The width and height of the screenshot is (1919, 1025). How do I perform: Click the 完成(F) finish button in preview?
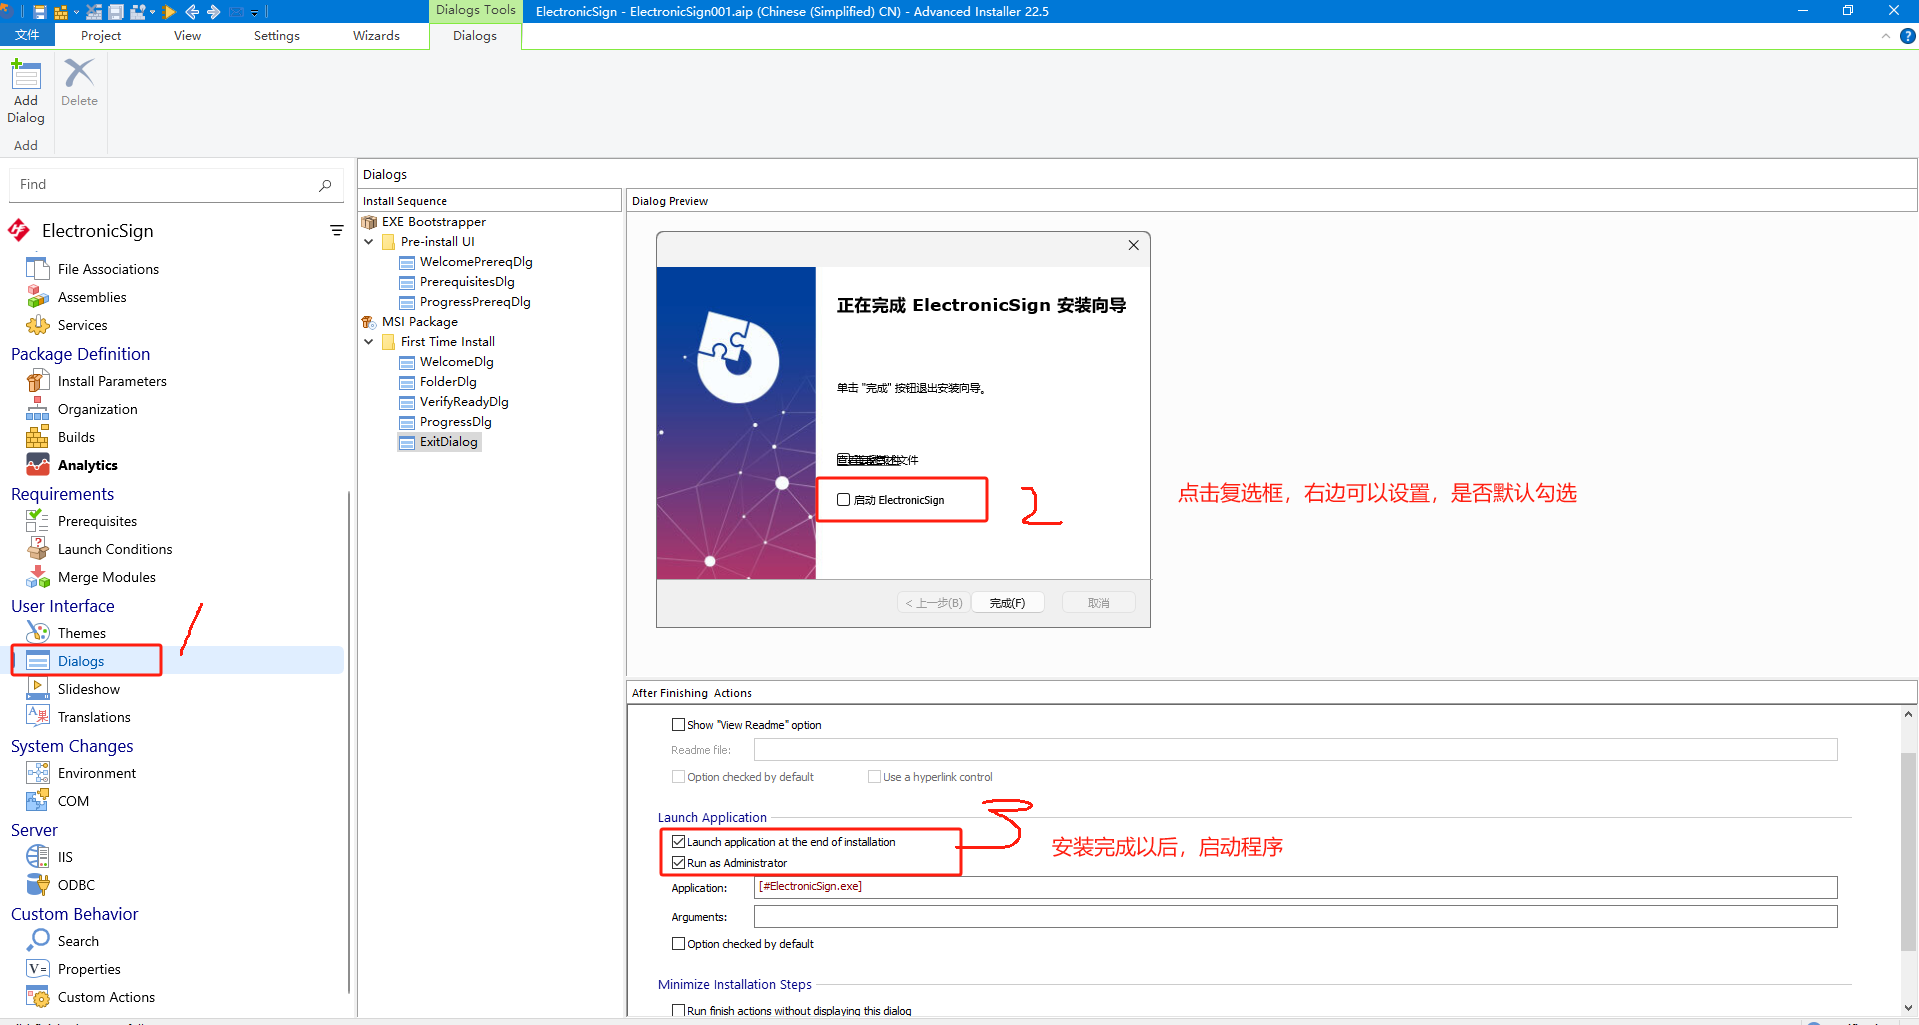[x=1007, y=603]
